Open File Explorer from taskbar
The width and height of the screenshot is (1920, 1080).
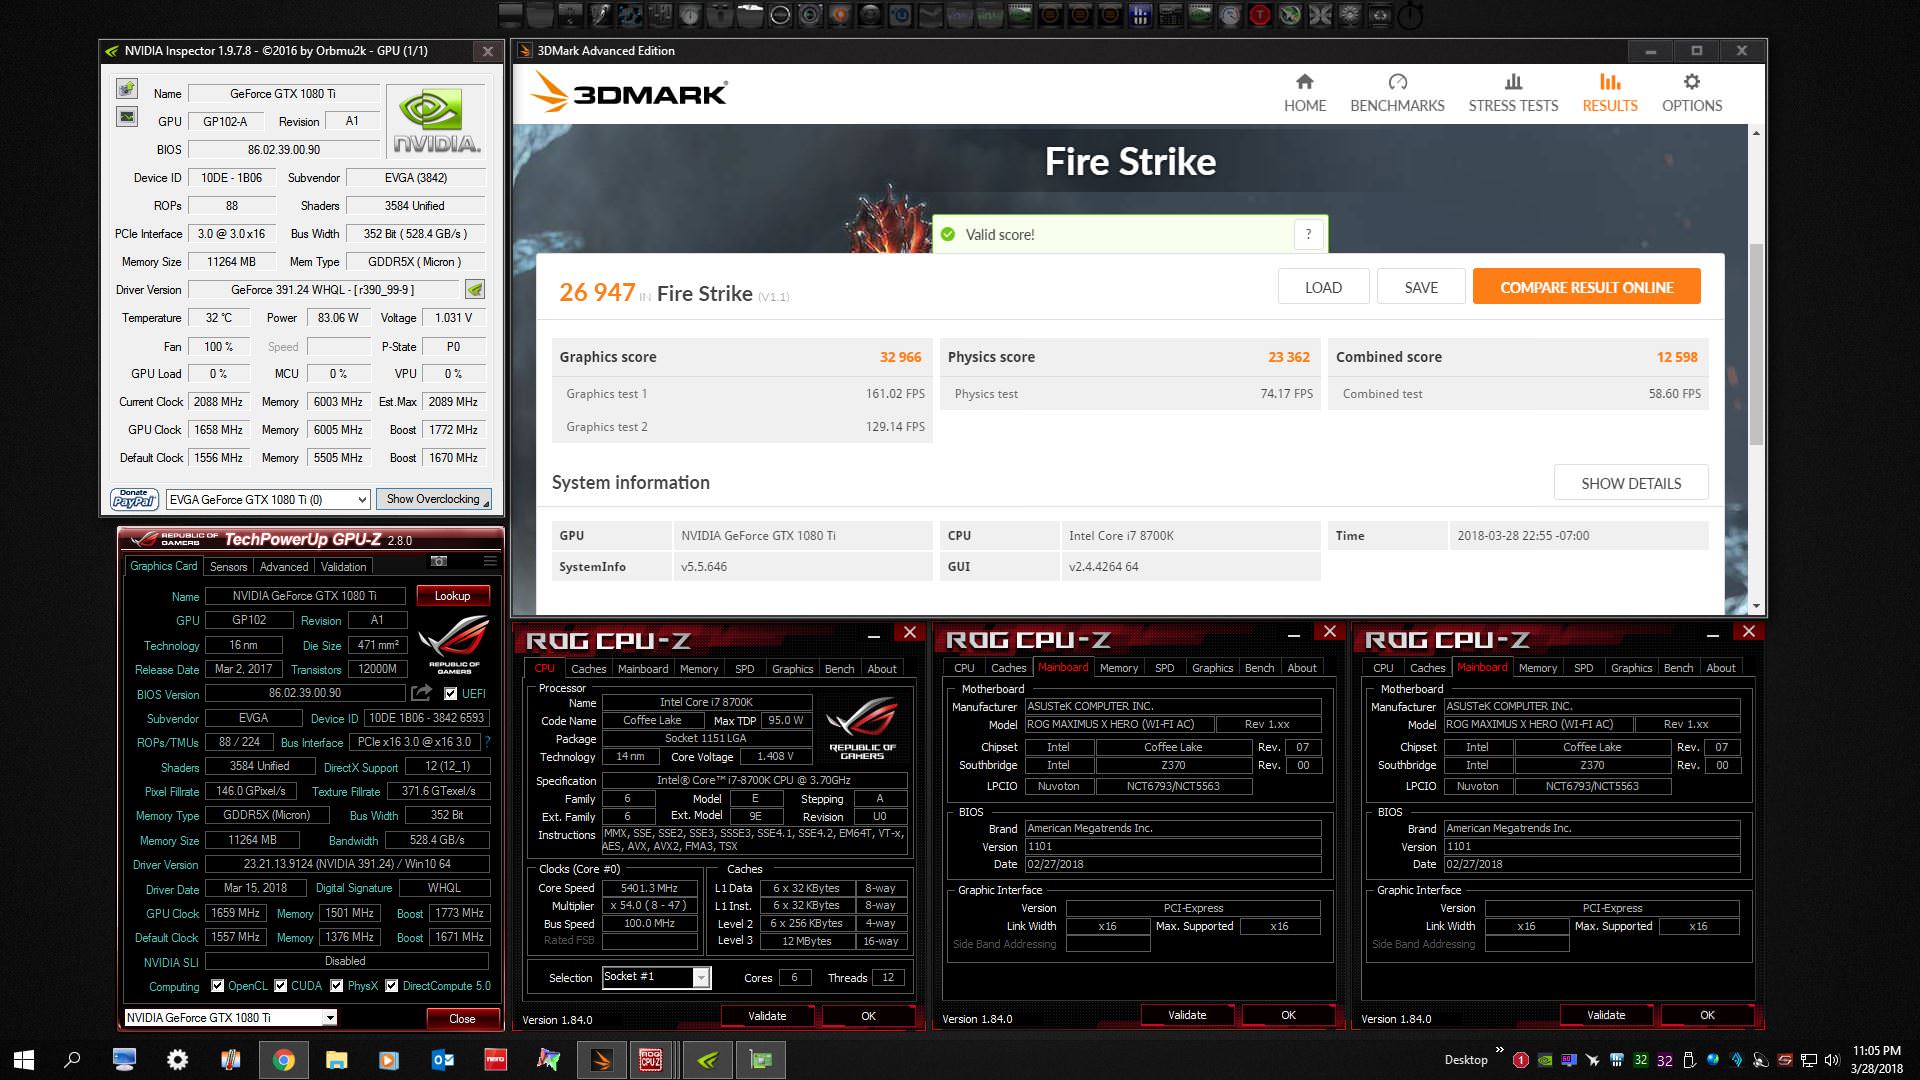click(x=336, y=1059)
